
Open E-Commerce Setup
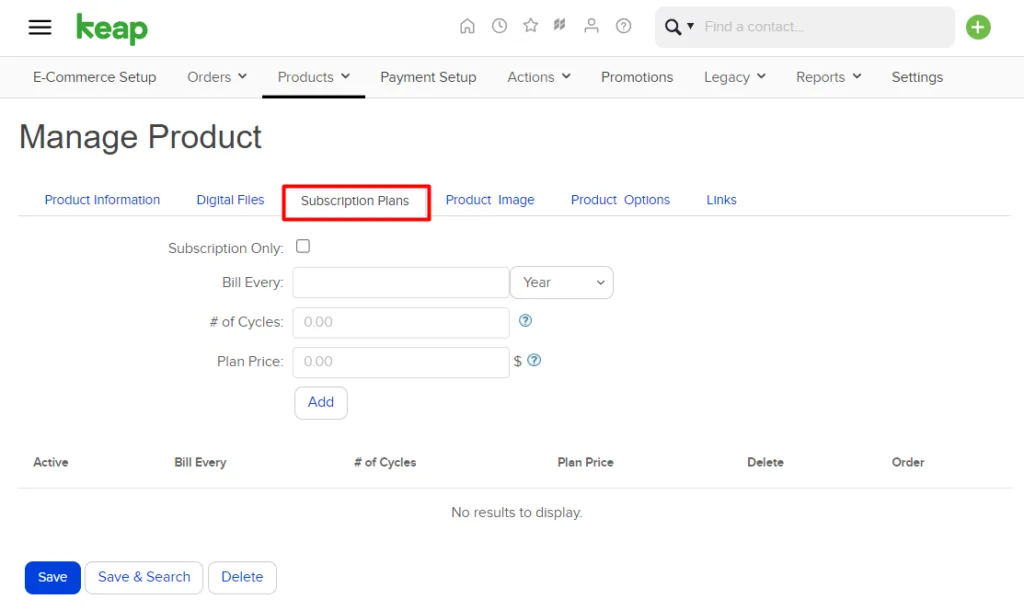coord(95,77)
